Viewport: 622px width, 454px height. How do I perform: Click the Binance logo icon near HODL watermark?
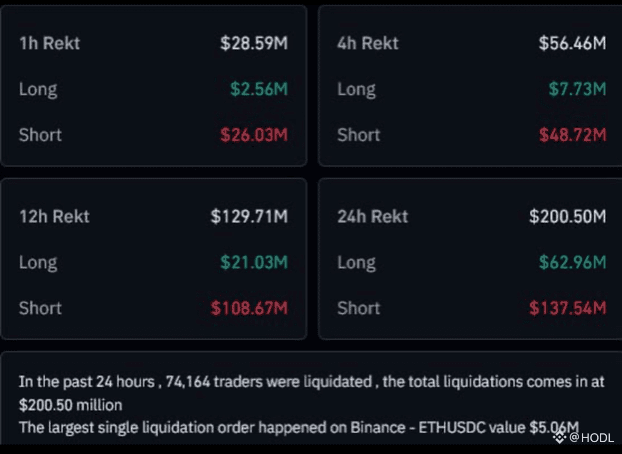coord(559,438)
